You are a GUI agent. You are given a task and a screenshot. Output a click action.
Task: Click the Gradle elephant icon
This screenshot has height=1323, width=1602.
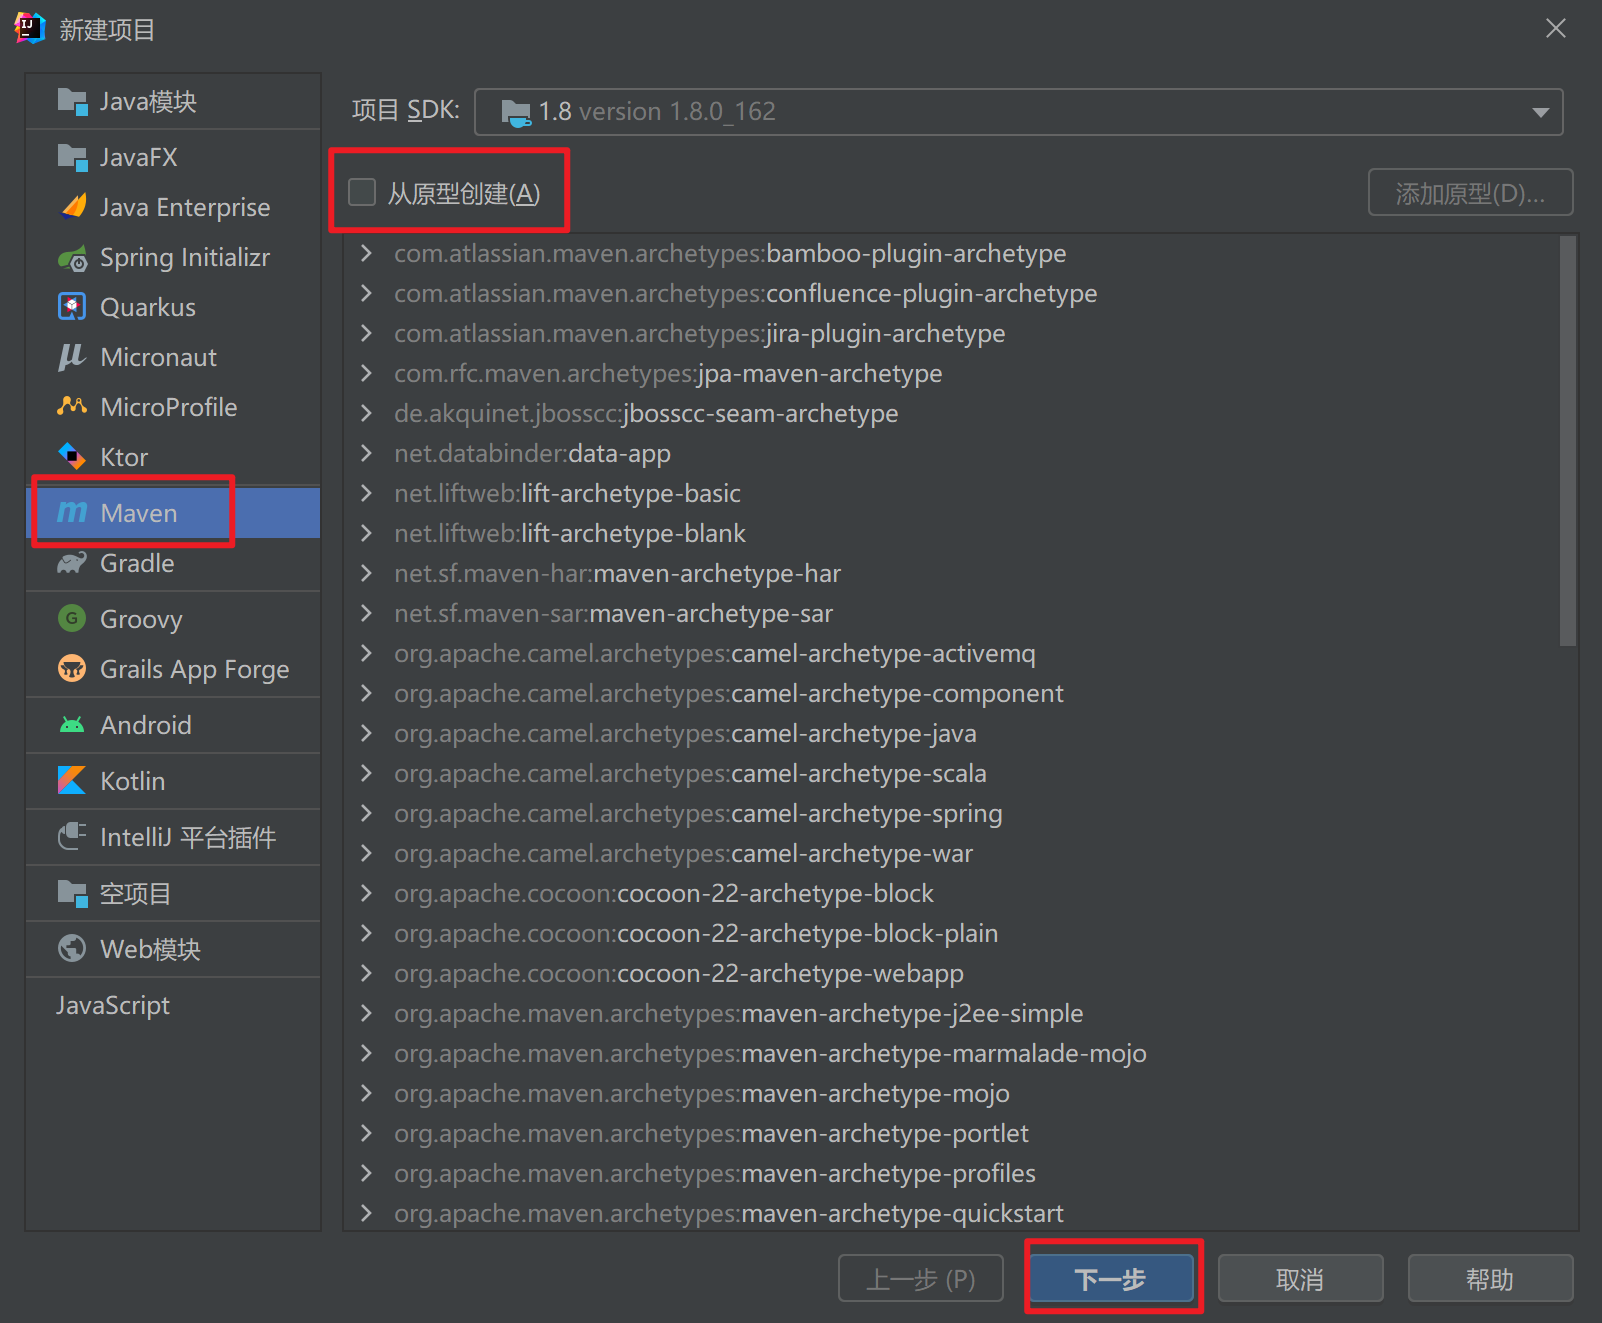(x=72, y=563)
